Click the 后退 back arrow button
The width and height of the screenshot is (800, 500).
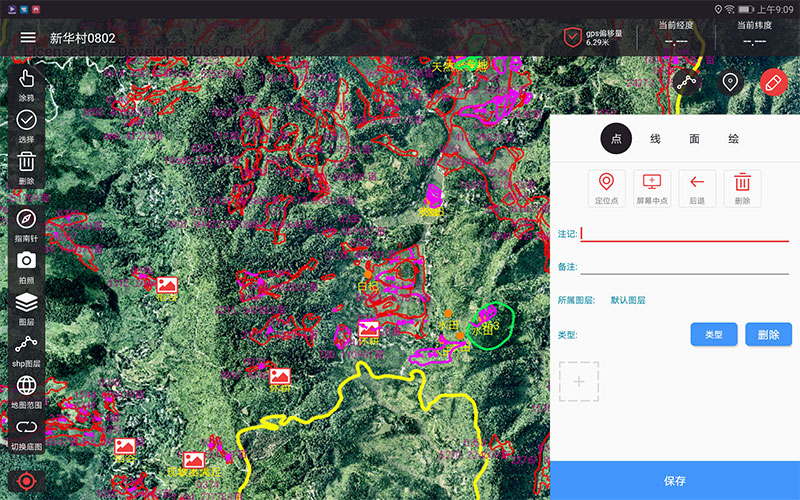coord(697,189)
